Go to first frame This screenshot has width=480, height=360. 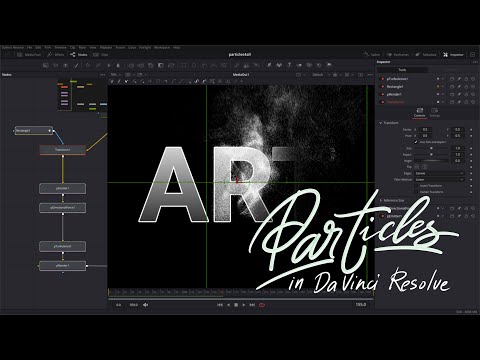point(220,305)
